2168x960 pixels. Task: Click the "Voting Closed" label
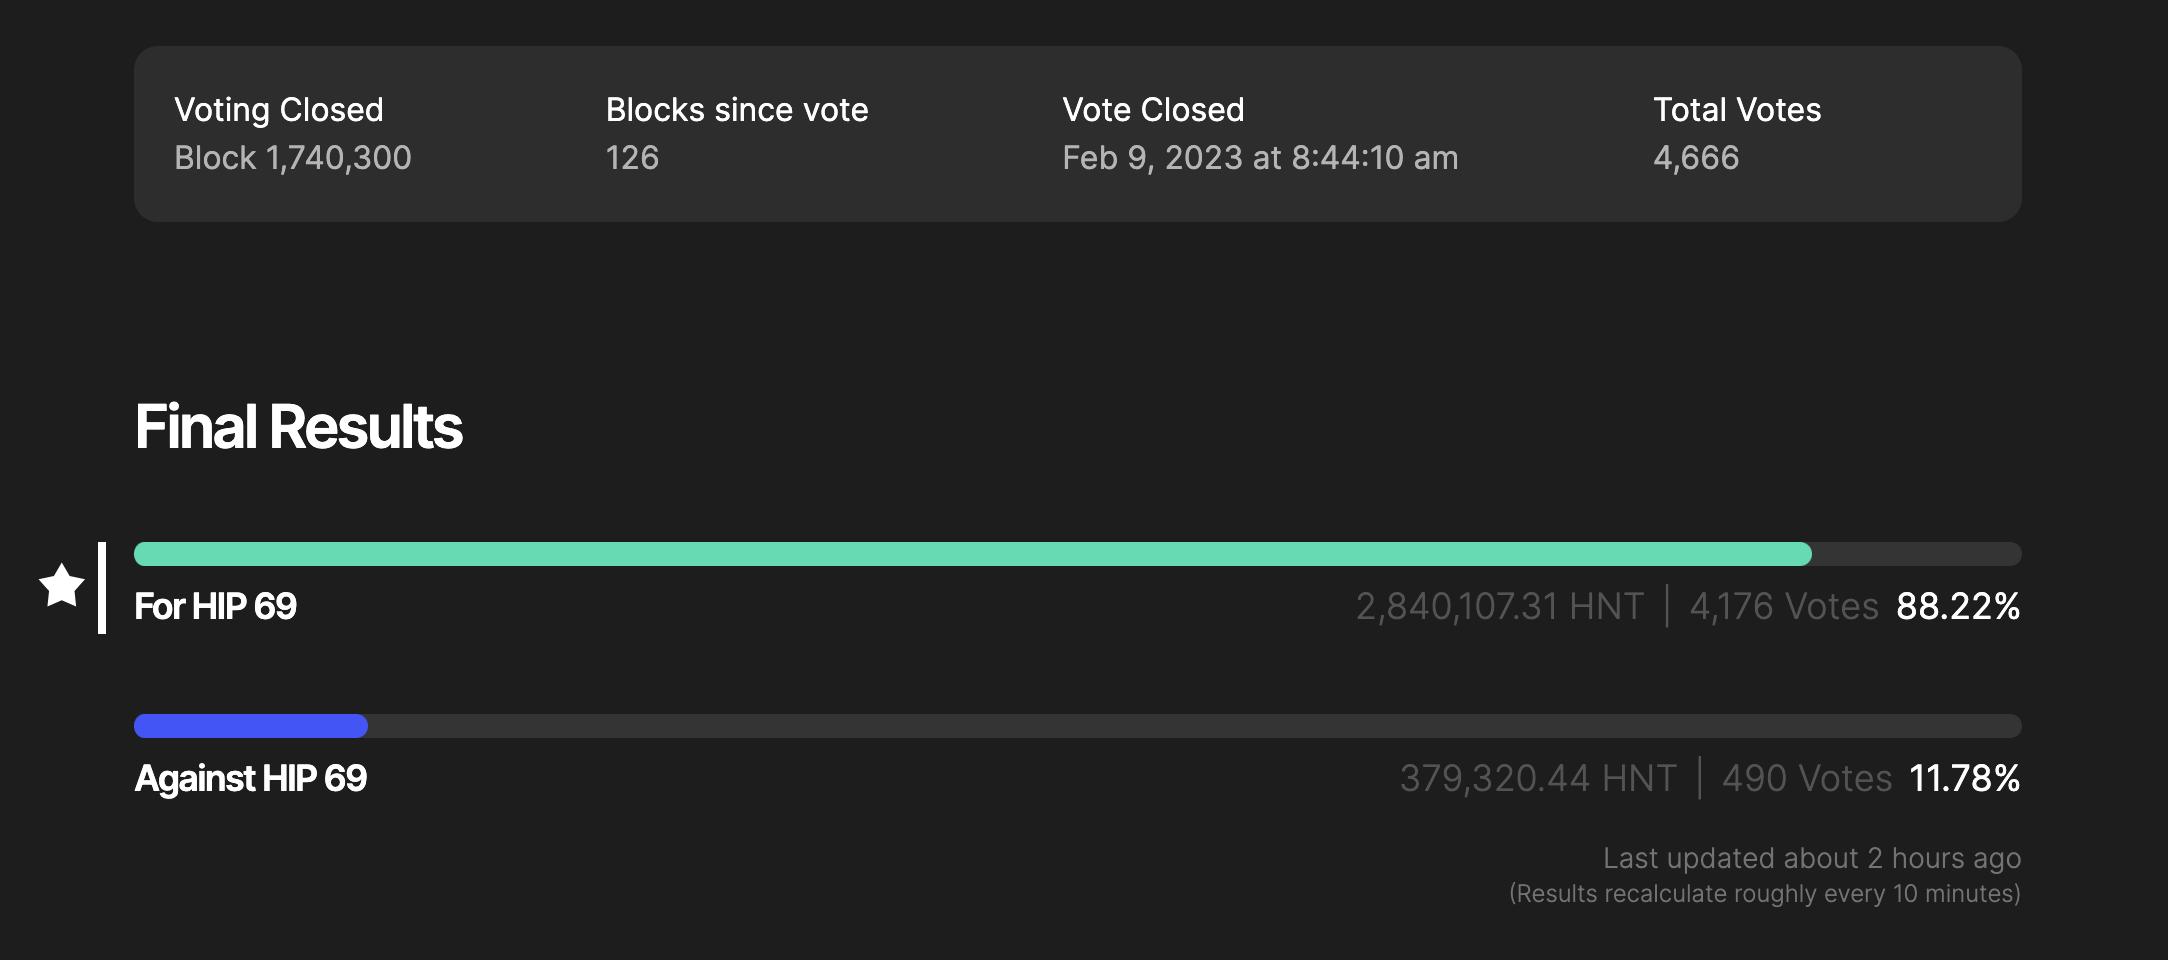coord(278,110)
